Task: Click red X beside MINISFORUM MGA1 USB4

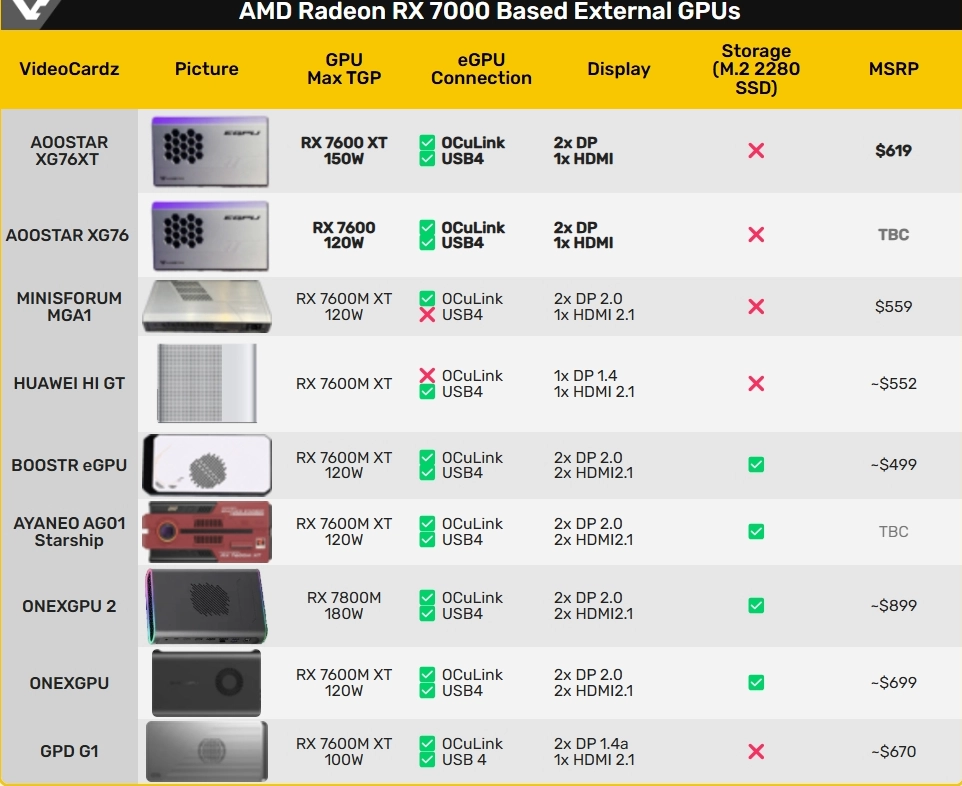Action: [x=427, y=315]
